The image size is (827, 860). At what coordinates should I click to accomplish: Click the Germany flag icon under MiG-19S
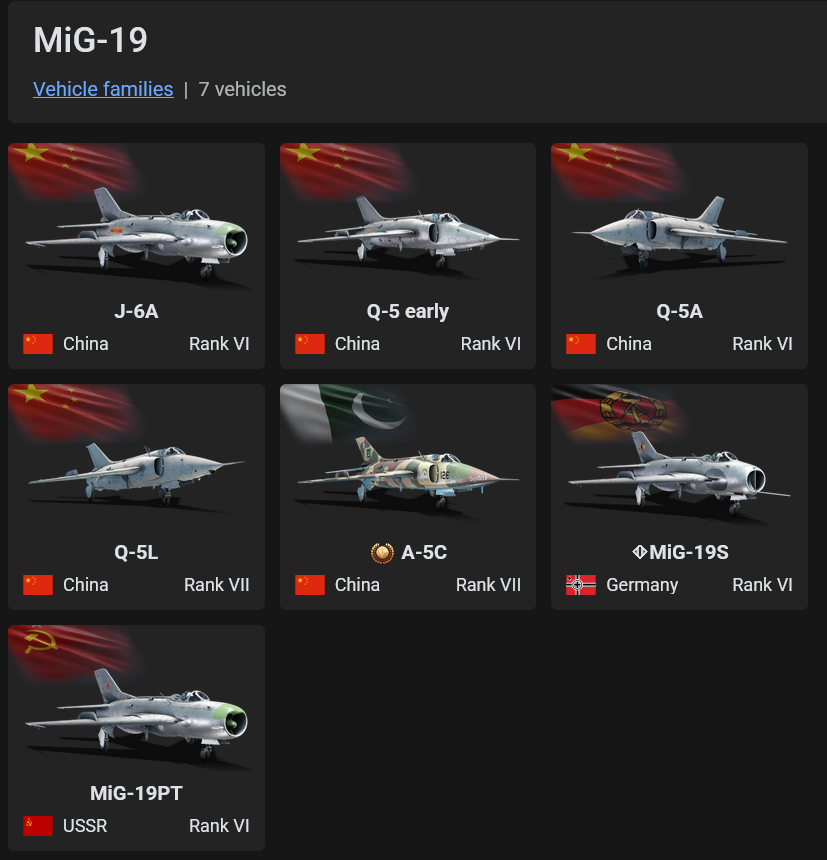click(581, 585)
